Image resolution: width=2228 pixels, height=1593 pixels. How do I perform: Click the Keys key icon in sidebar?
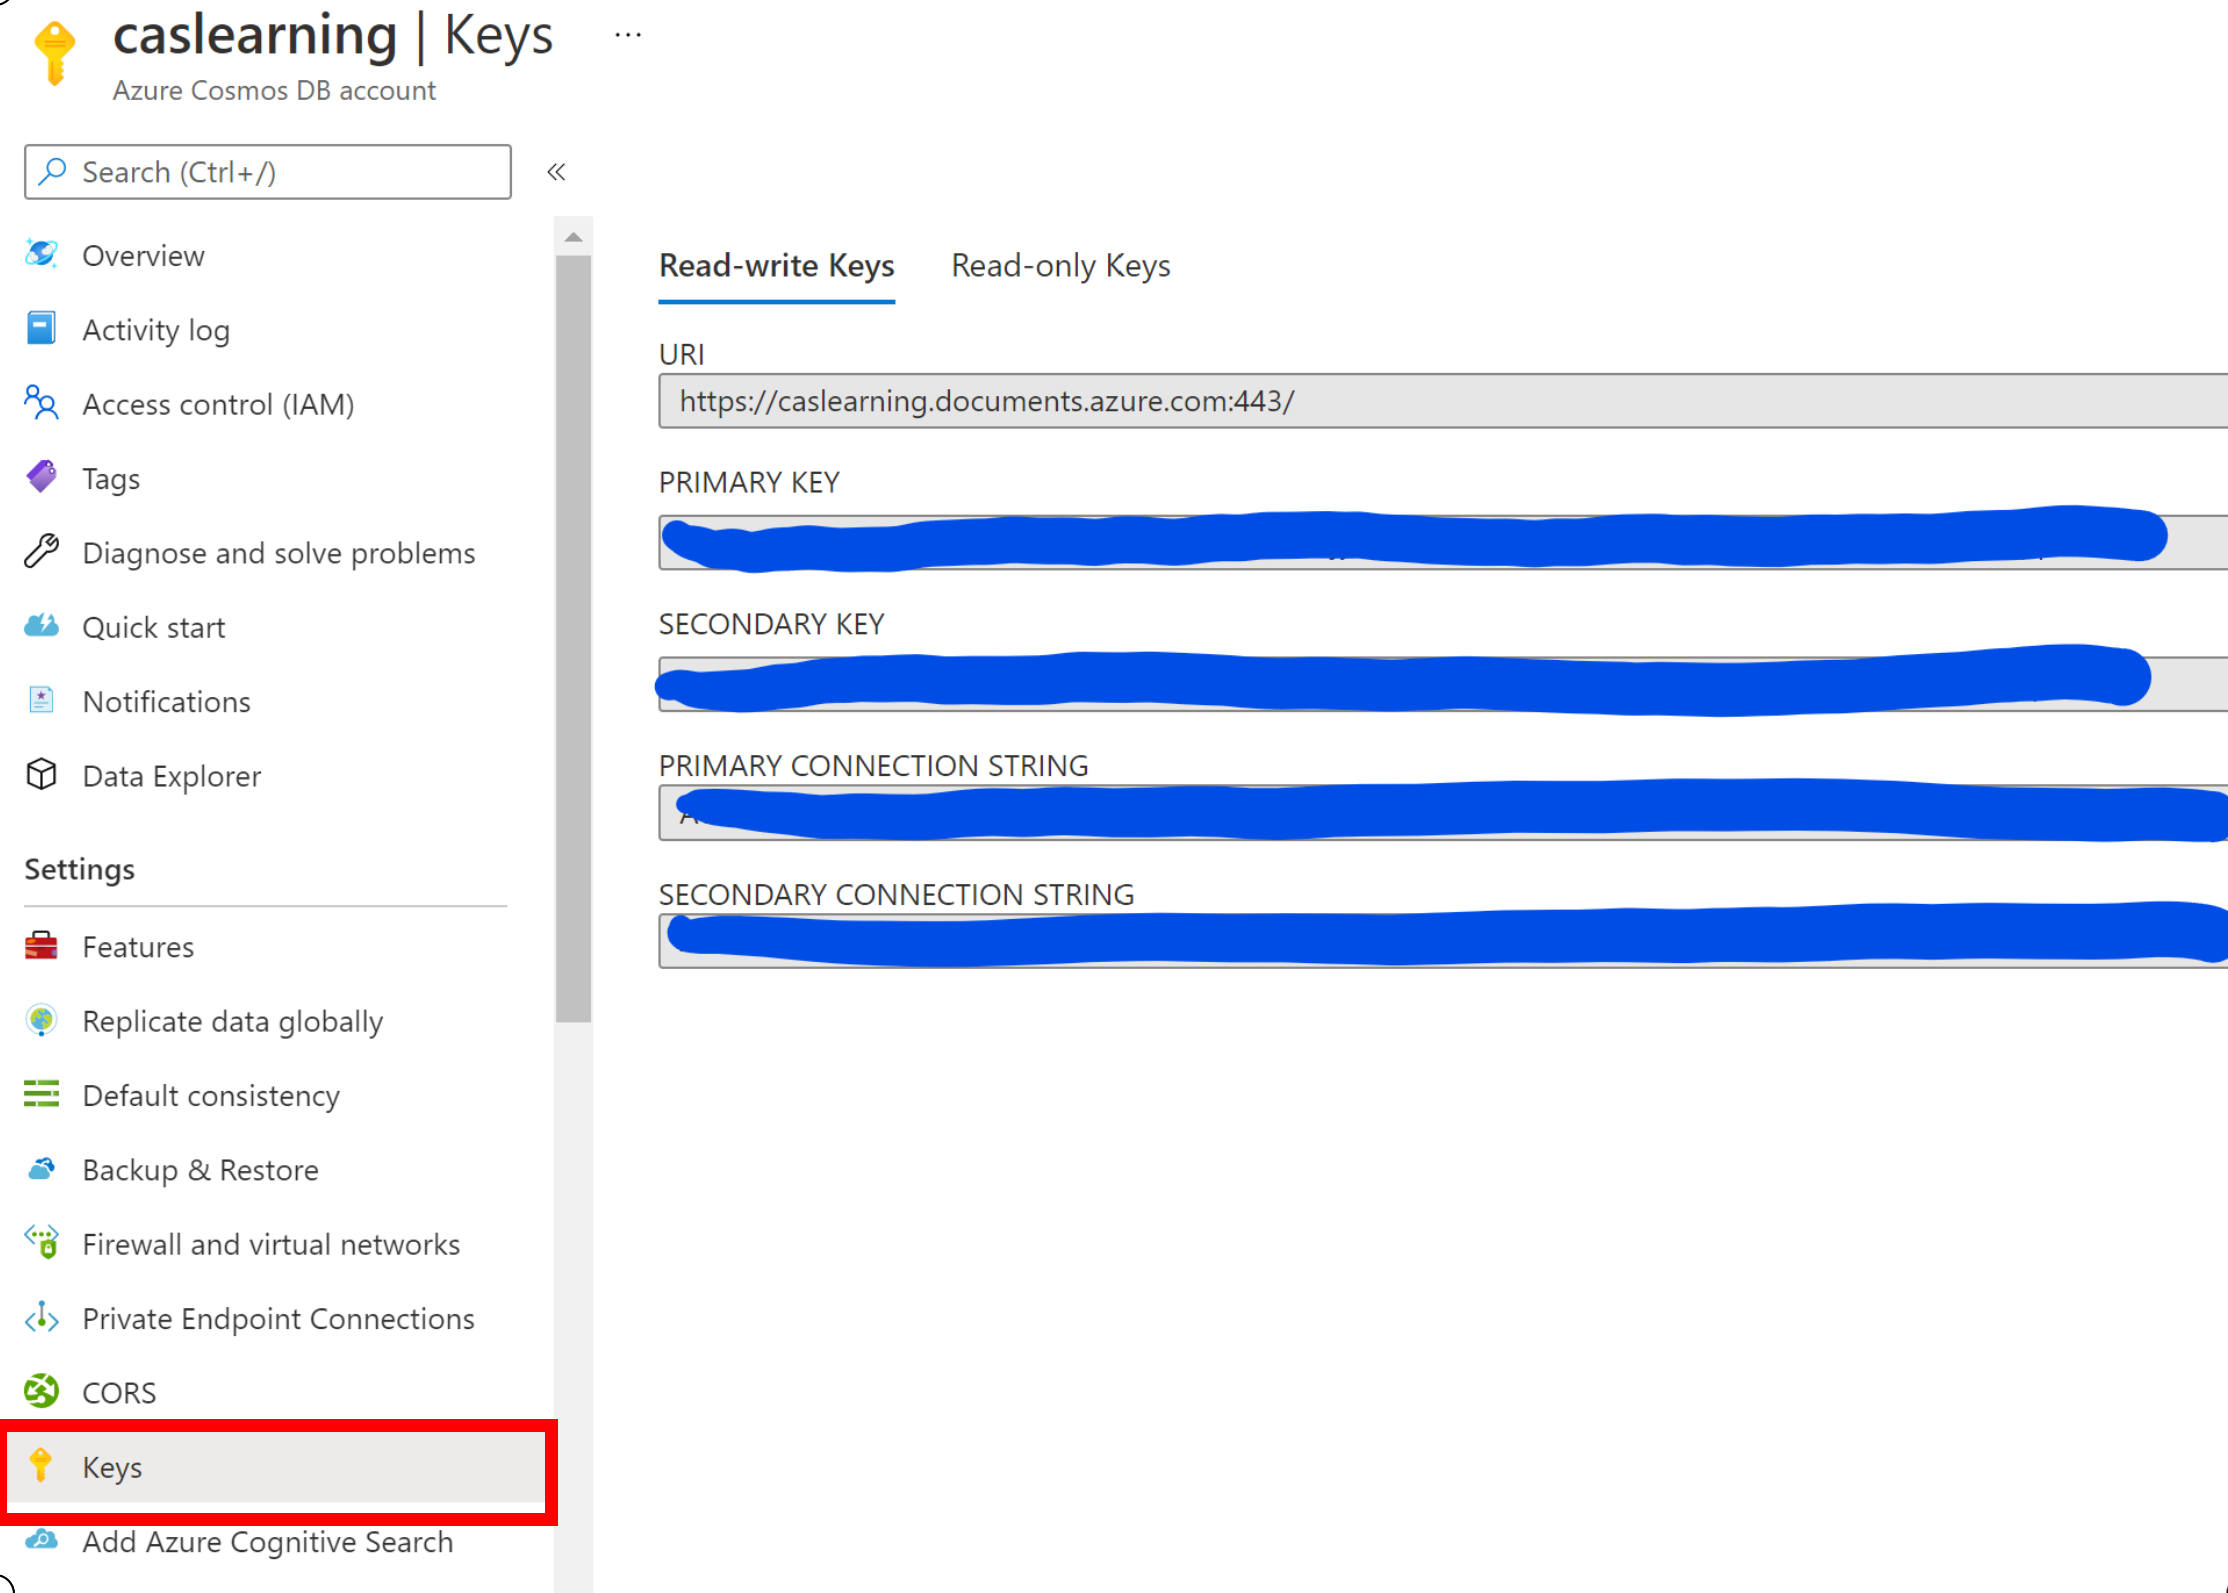click(x=41, y=1465)
